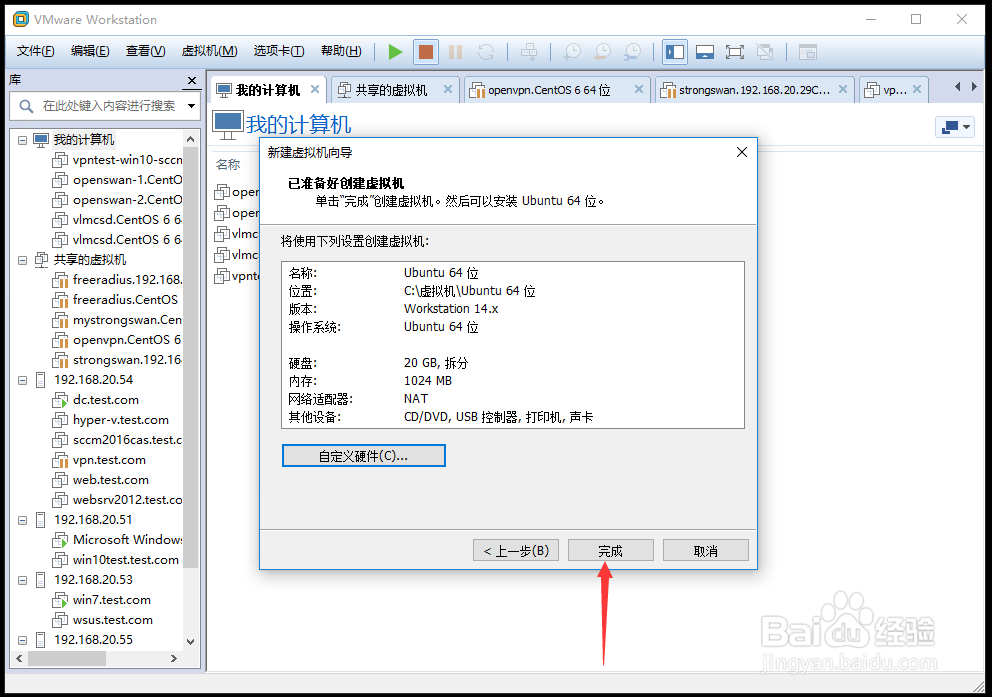
Task: Click the Pause toolbar icon
Action: (x=456, y=52)
